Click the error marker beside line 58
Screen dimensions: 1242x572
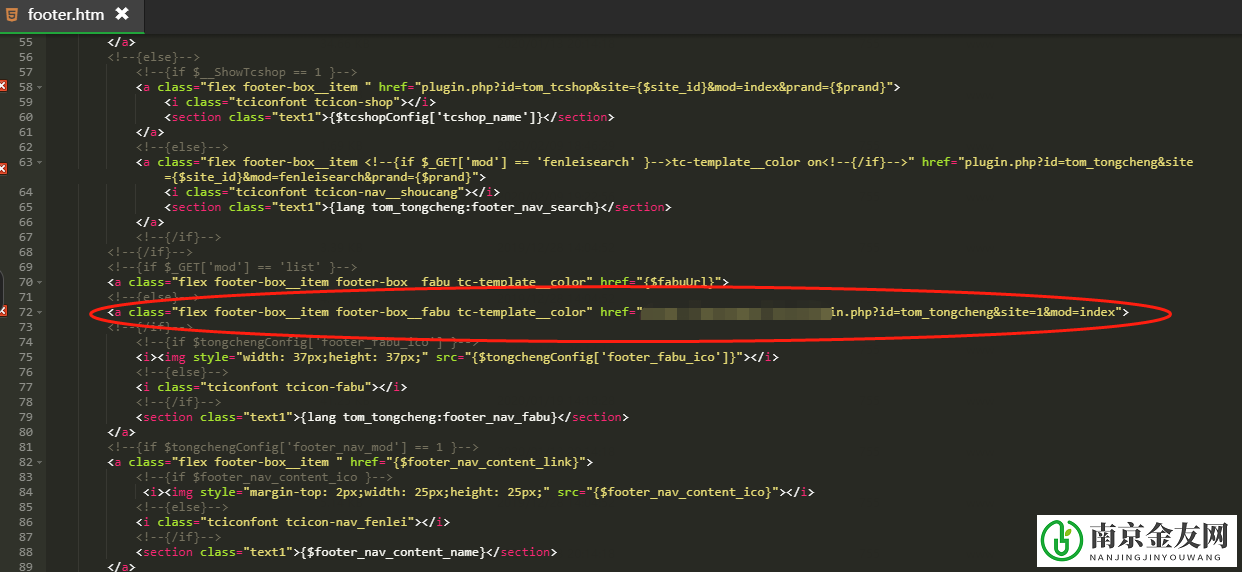[x=3, y=87]
